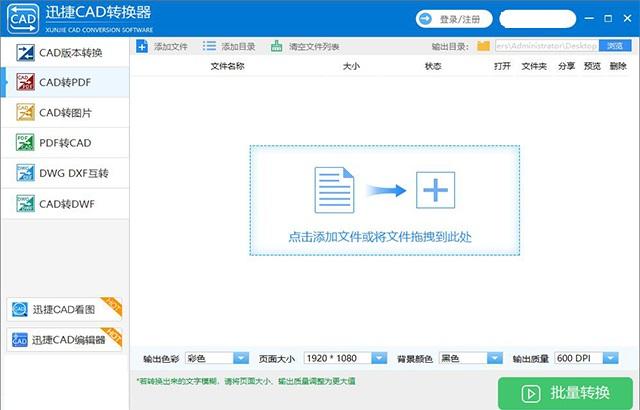Click the 大小 column header
Image resolution: width=640 pixels, height=410 pixels.
pos(351,66)
